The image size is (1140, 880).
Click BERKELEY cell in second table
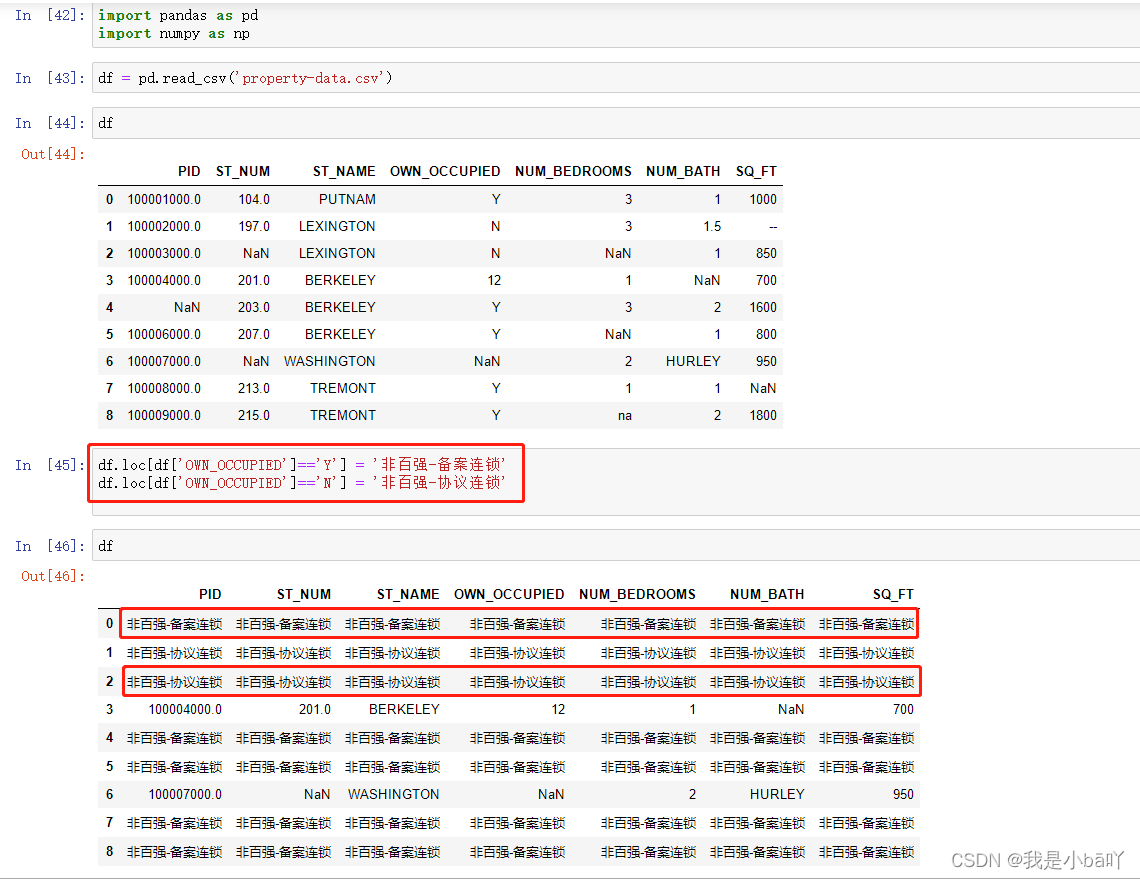pos(404,709)
